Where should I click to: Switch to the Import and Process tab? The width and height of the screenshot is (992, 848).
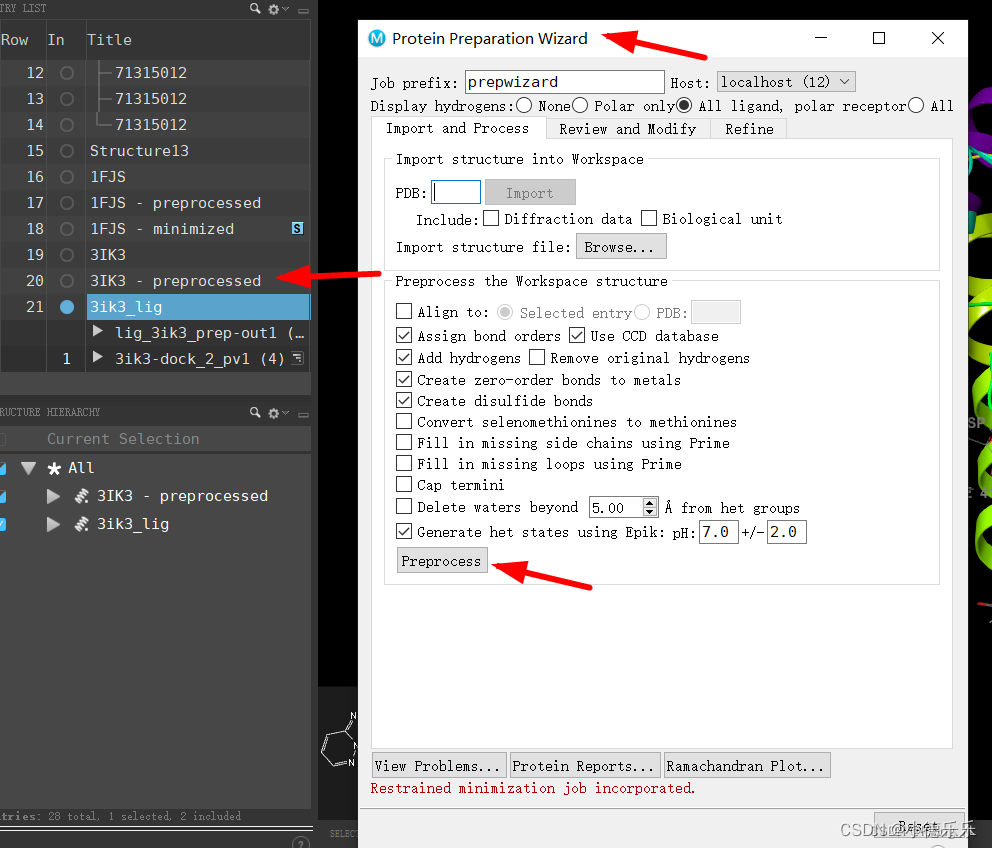click(457, 128)
